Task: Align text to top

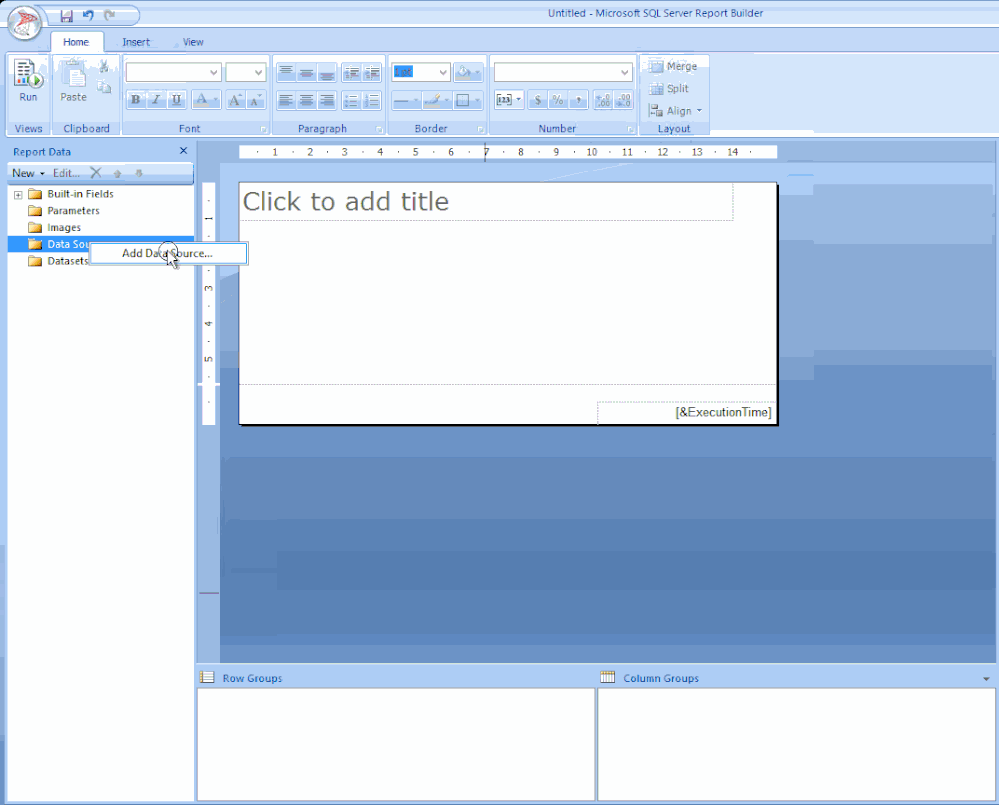Action: 286,73
